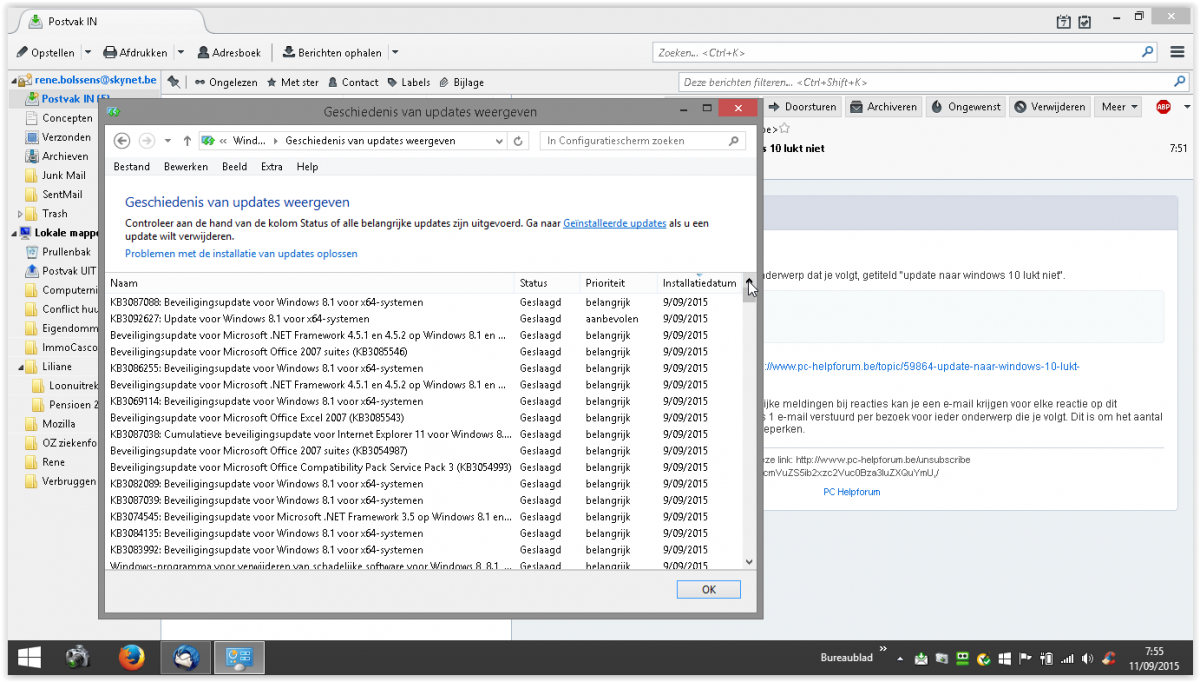Click the Up arrow in update history window
The height and width of the screenshot is (682, 1200).
click(x=187, y=141)
